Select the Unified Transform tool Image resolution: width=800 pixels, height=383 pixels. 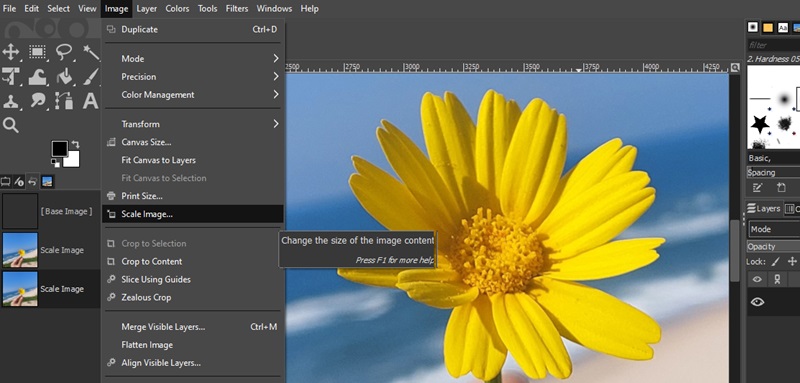(11, 76)
